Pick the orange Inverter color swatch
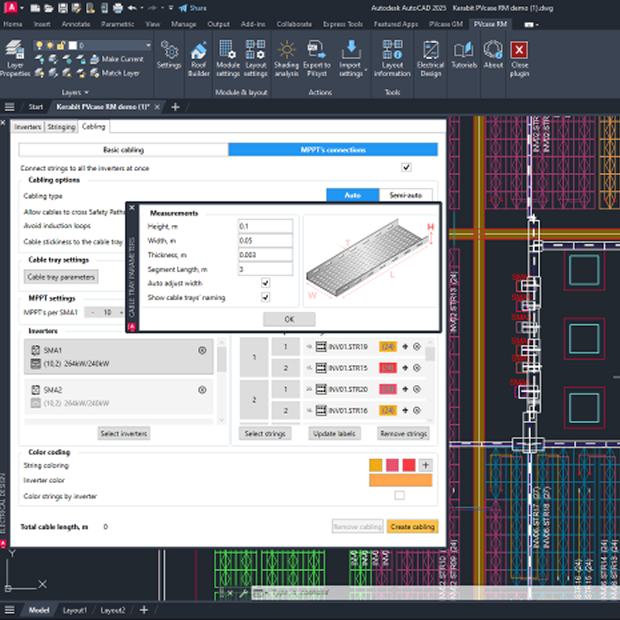 coord(400,480)
